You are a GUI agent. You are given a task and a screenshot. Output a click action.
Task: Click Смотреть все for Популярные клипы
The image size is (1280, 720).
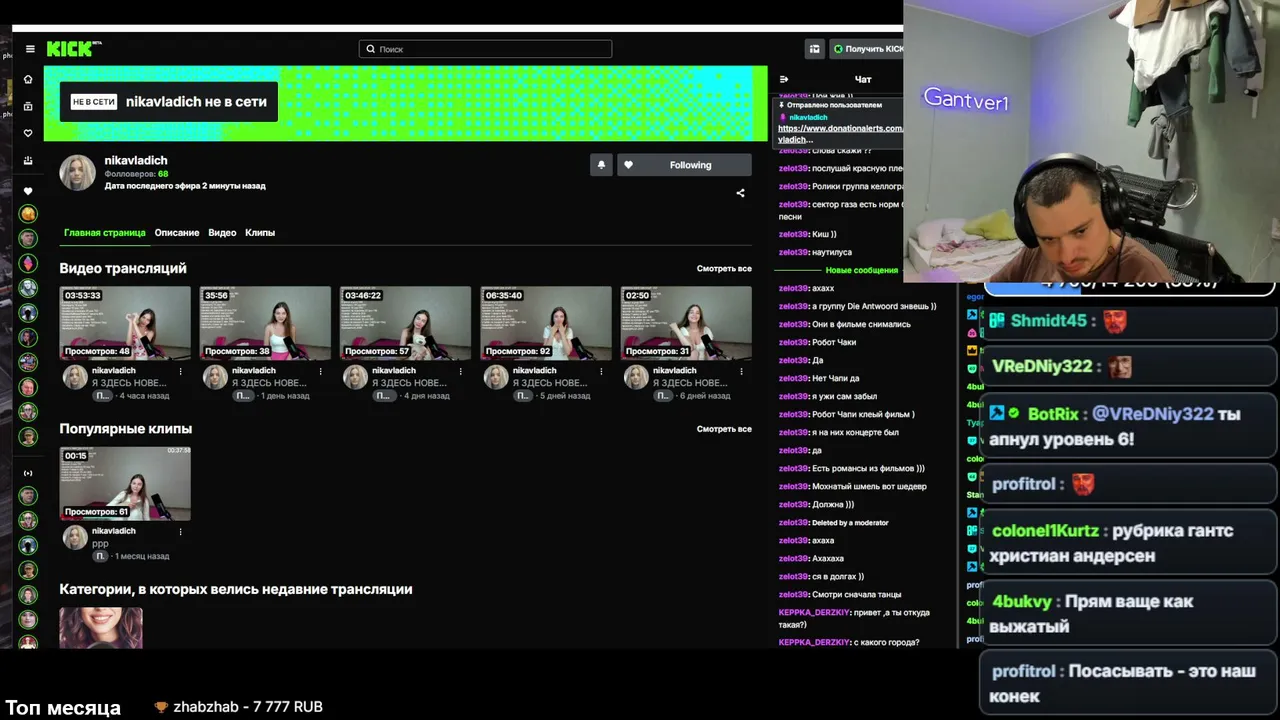click(724, 429)
